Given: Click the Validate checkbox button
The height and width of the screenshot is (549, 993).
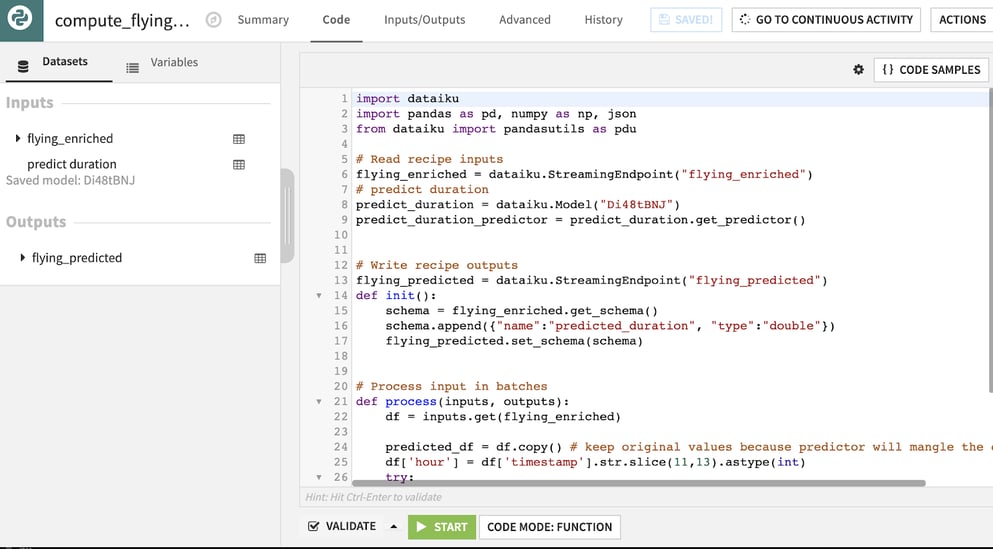Looking at the screenshot, I should (x=342, y=526).
